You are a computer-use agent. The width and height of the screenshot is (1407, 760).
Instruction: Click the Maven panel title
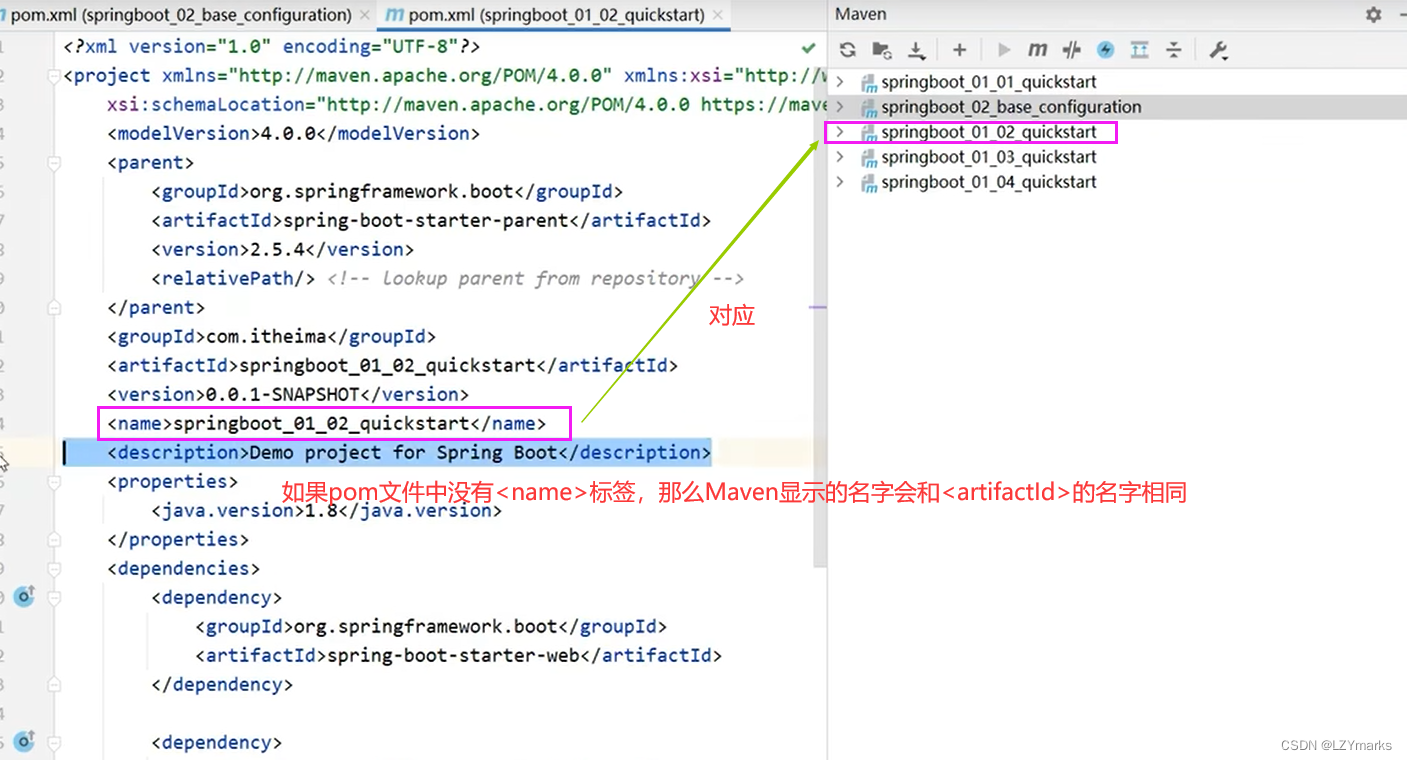coord(861,14)
